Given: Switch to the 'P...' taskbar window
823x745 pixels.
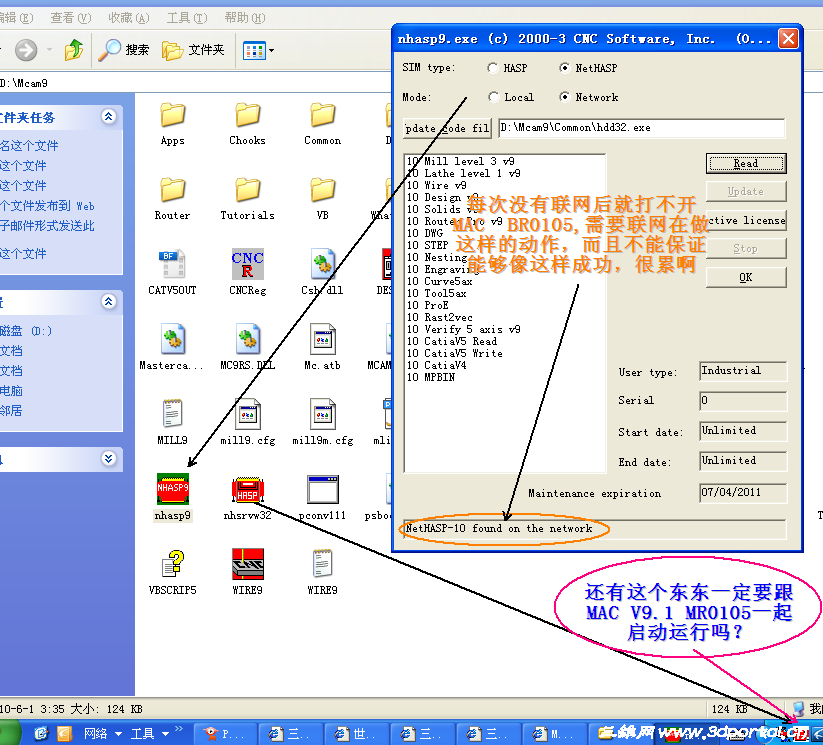Looking at the screenshot, I should [x=226, y=733].
